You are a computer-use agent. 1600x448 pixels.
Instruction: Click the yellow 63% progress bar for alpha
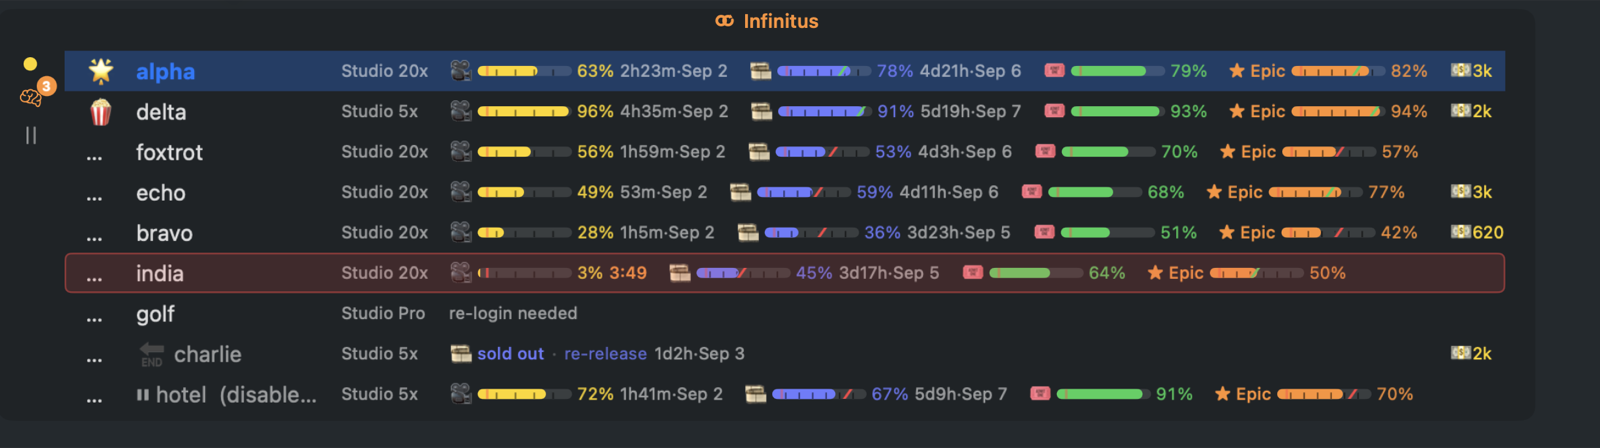point(524,71)
